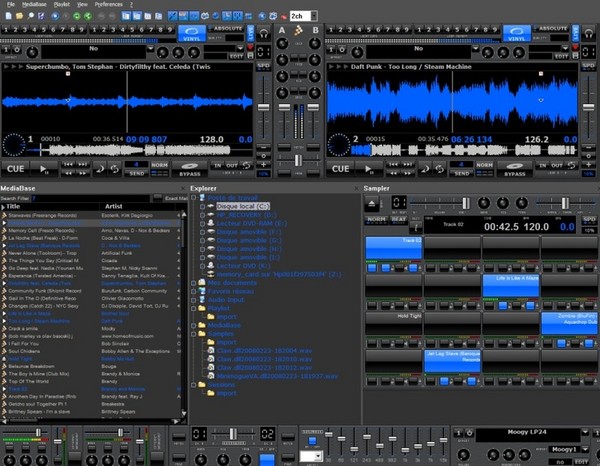Click deck 1 skip to previous track button
600x466 pixels.
(x=68, y=165)
